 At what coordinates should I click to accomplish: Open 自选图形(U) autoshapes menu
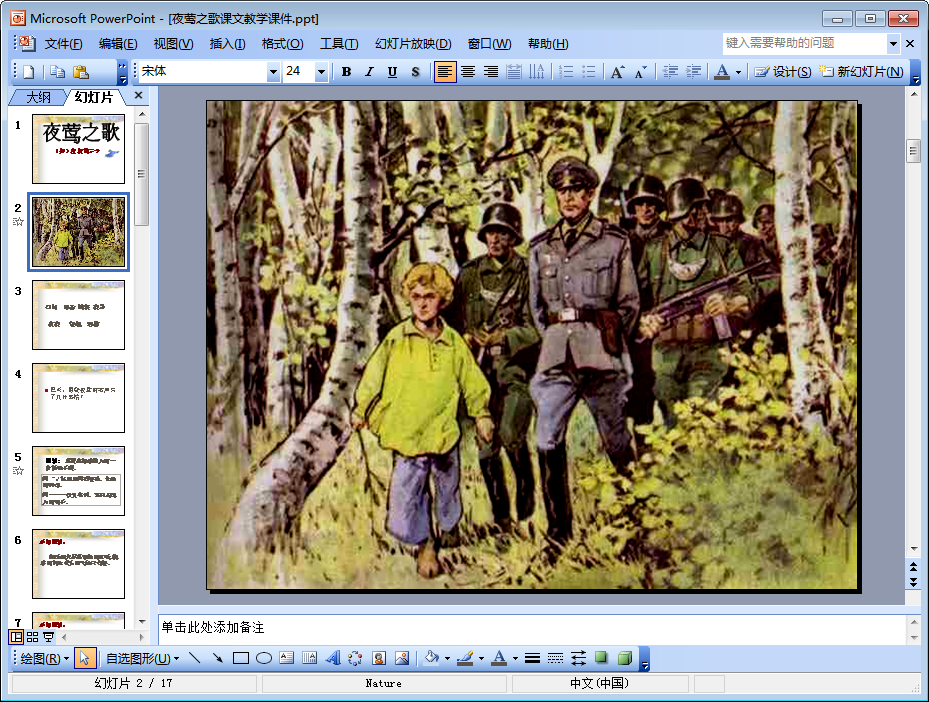(142, 659)
